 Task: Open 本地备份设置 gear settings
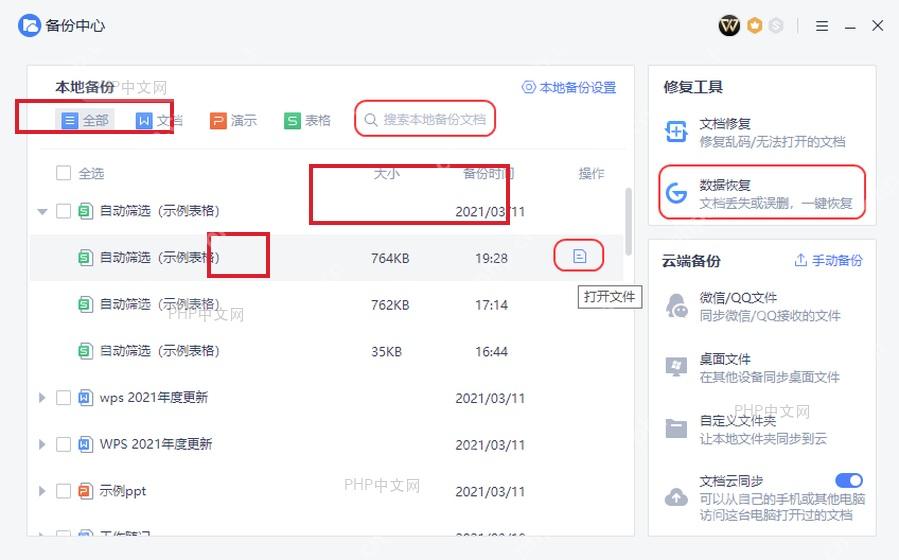pos(569,87)
